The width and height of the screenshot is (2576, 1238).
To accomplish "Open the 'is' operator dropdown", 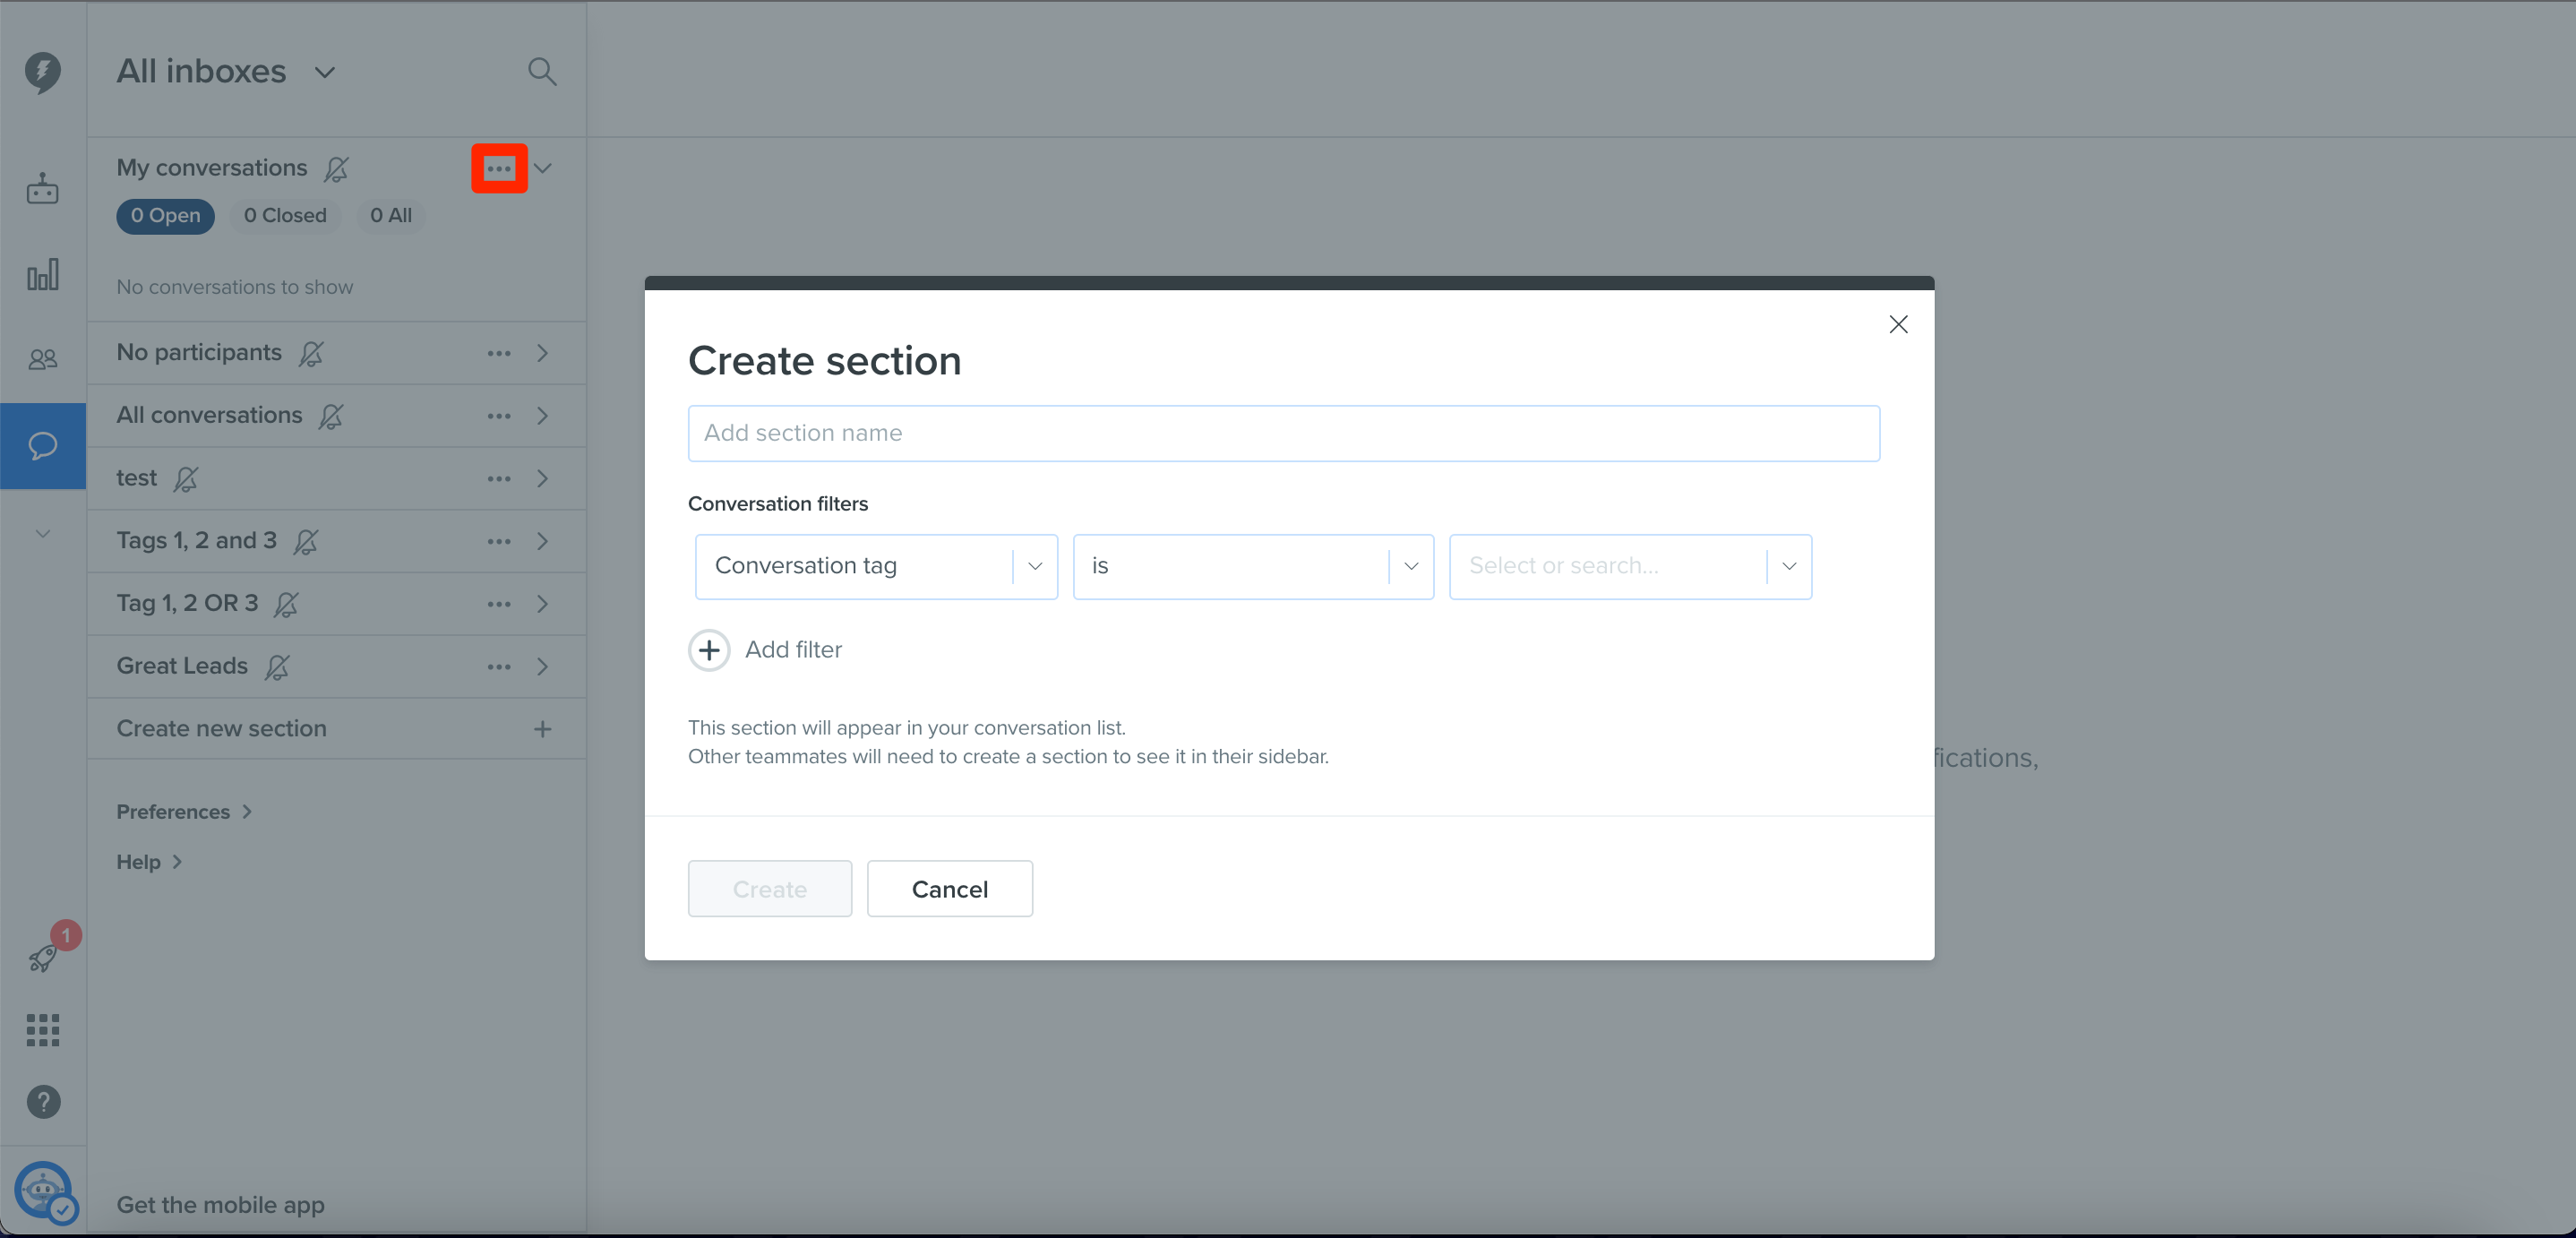I will click(x=1253, y=566).
